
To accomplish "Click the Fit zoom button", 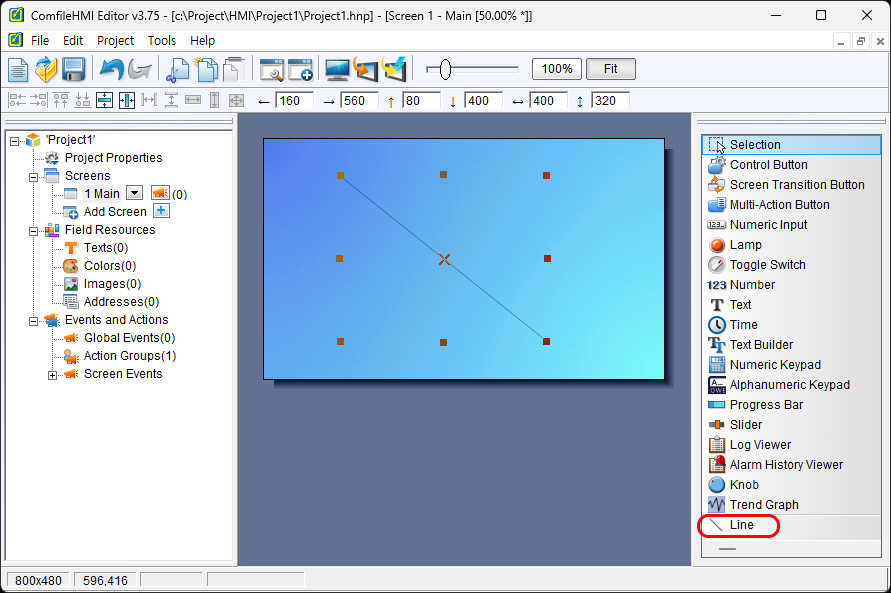I will 610,69.
